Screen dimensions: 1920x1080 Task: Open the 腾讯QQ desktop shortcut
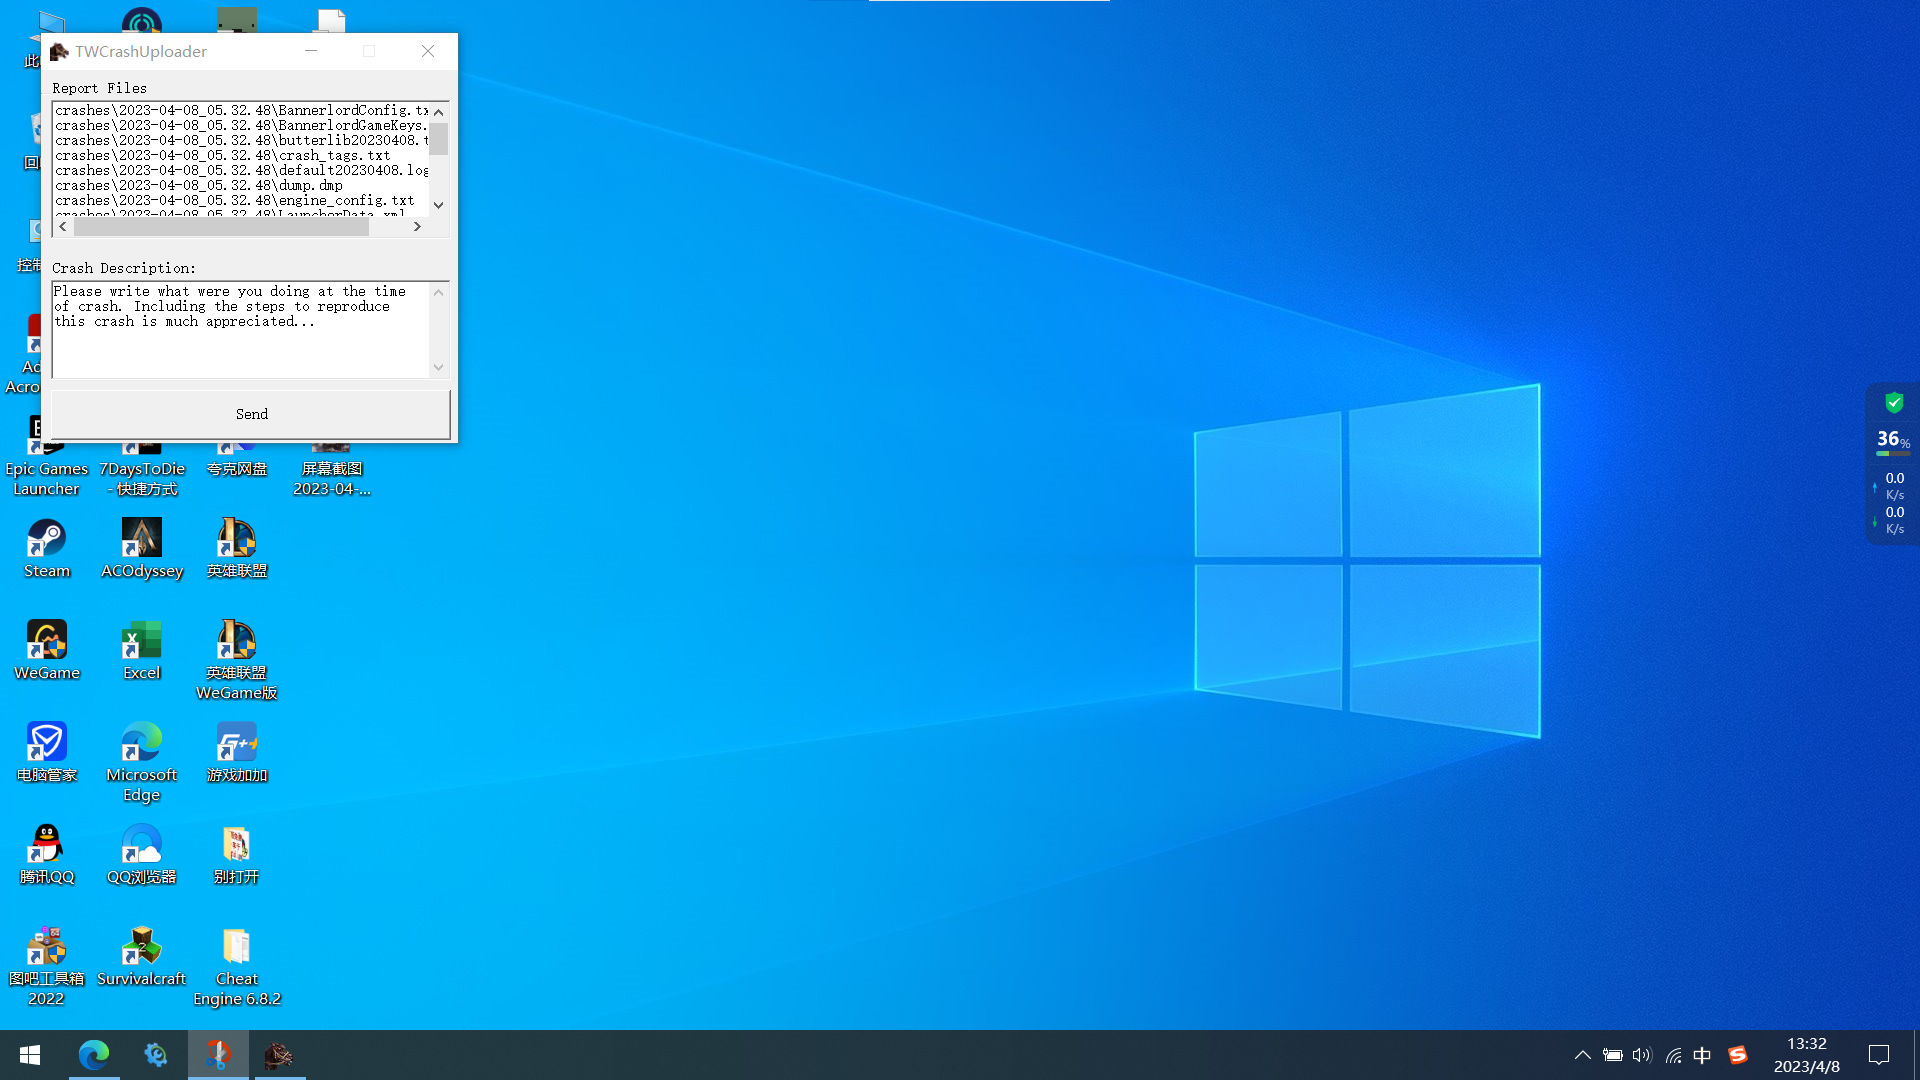46,855
